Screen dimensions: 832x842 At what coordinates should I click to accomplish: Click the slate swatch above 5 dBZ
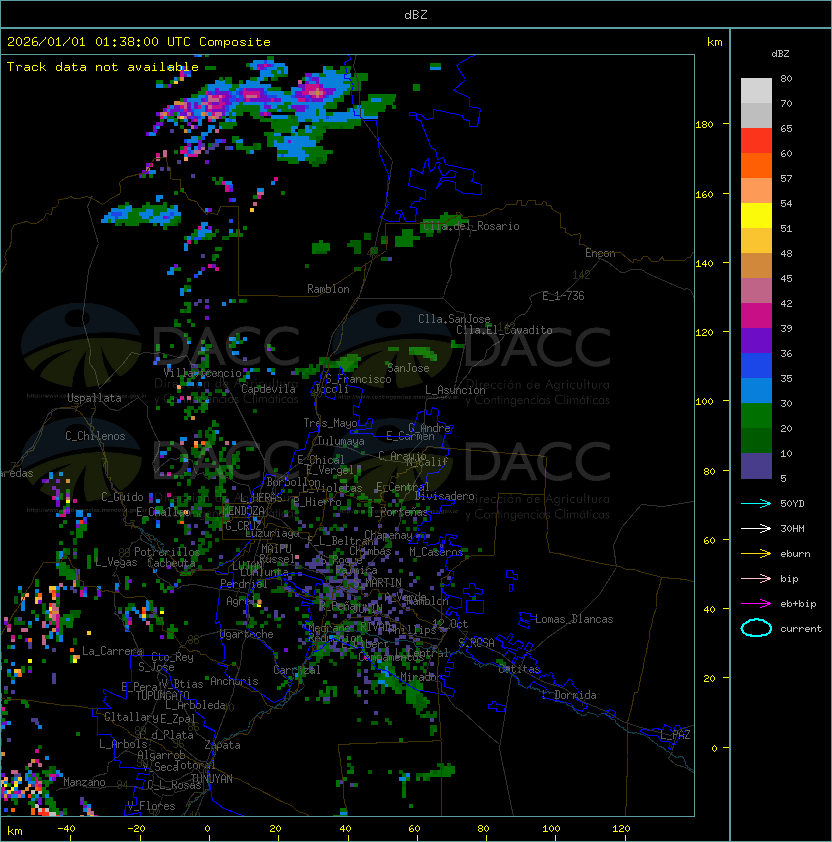756,466
